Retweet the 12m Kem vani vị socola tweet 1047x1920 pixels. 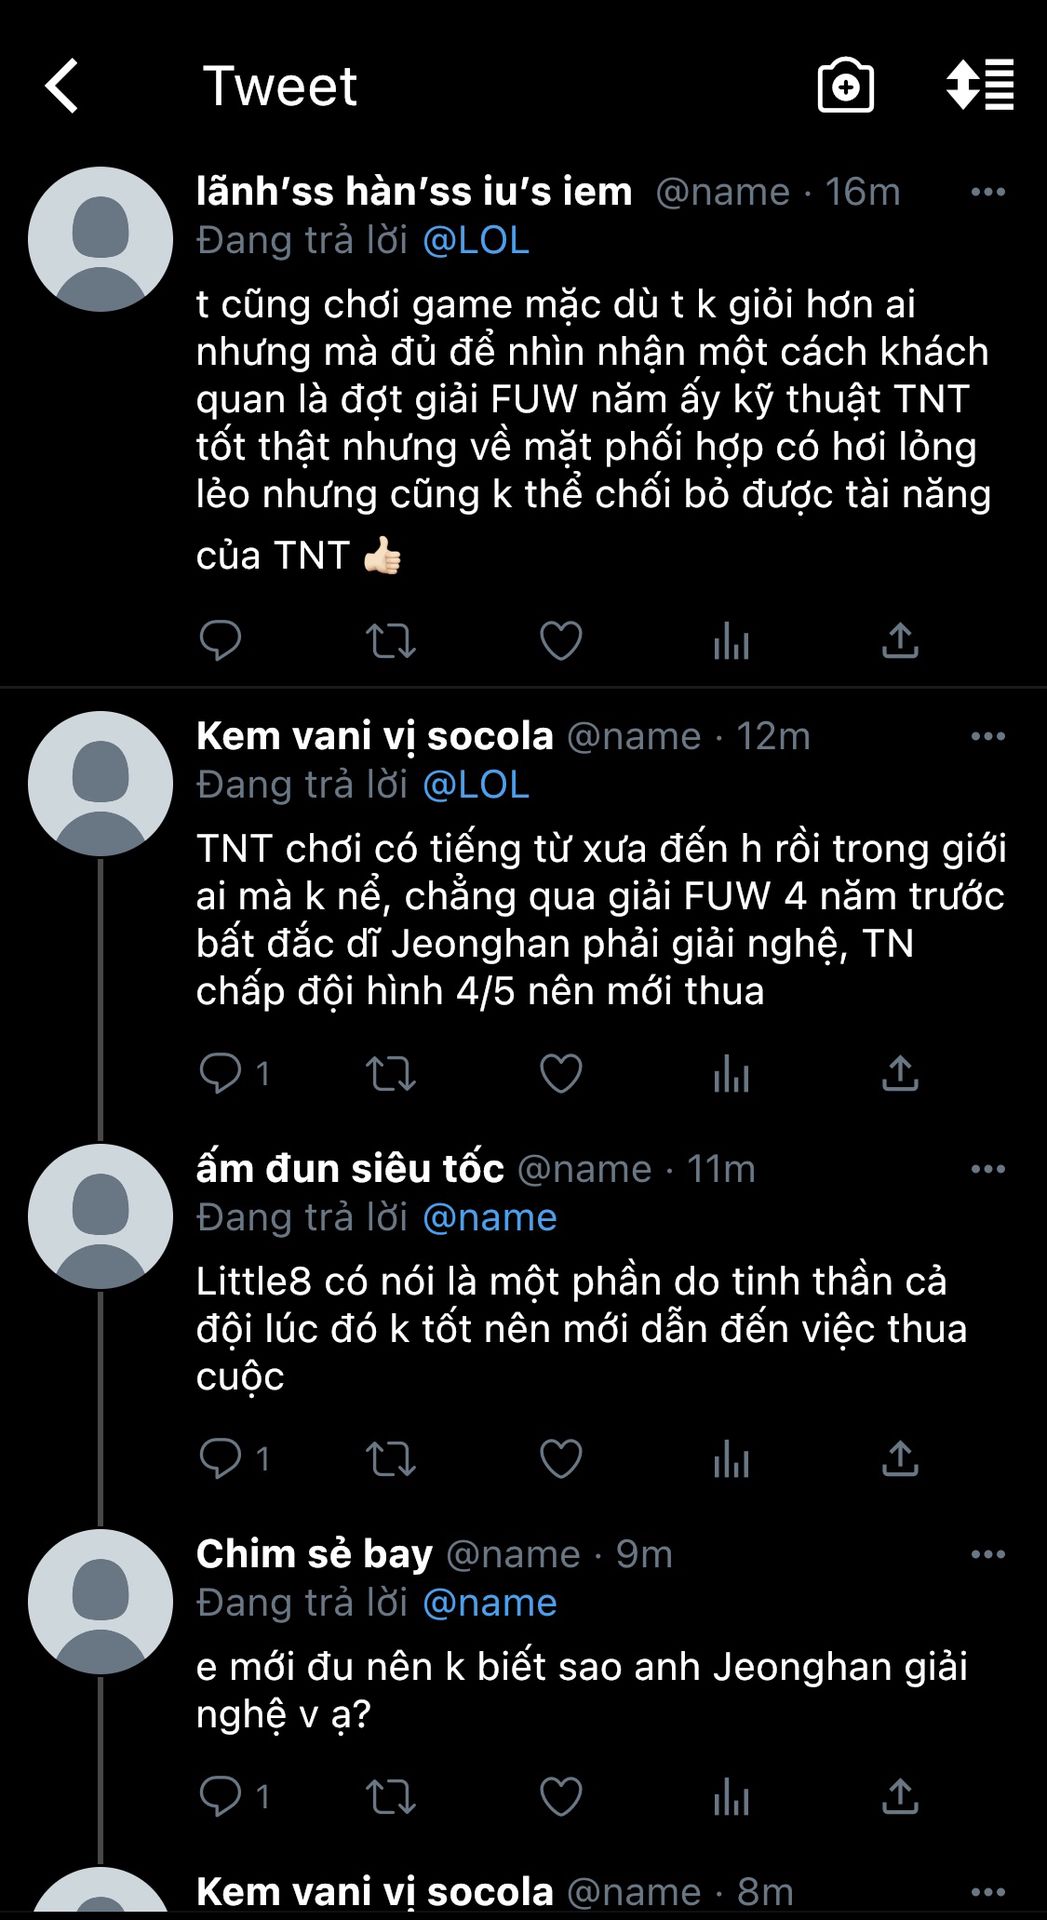(x=390, y=1074)
